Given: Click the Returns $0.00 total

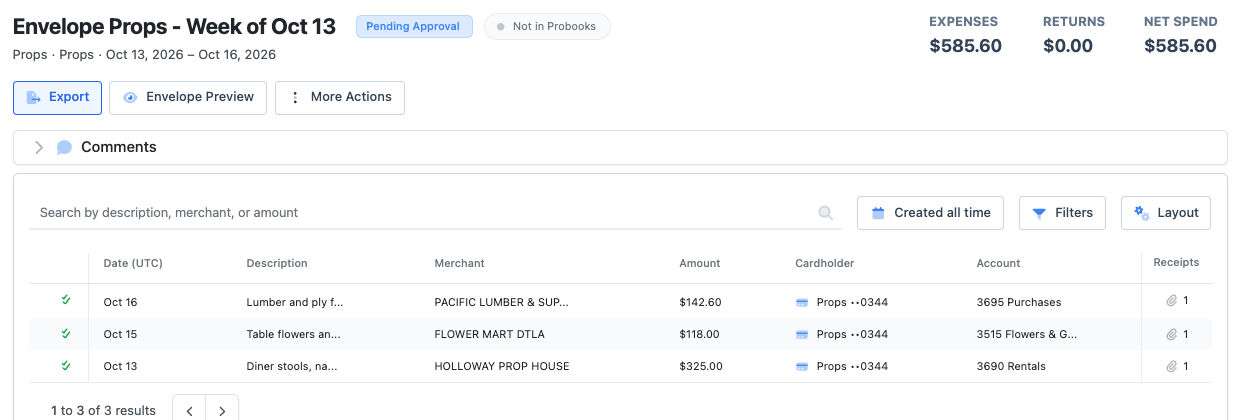Looking at the screenshot, I should pos(1068,46).
